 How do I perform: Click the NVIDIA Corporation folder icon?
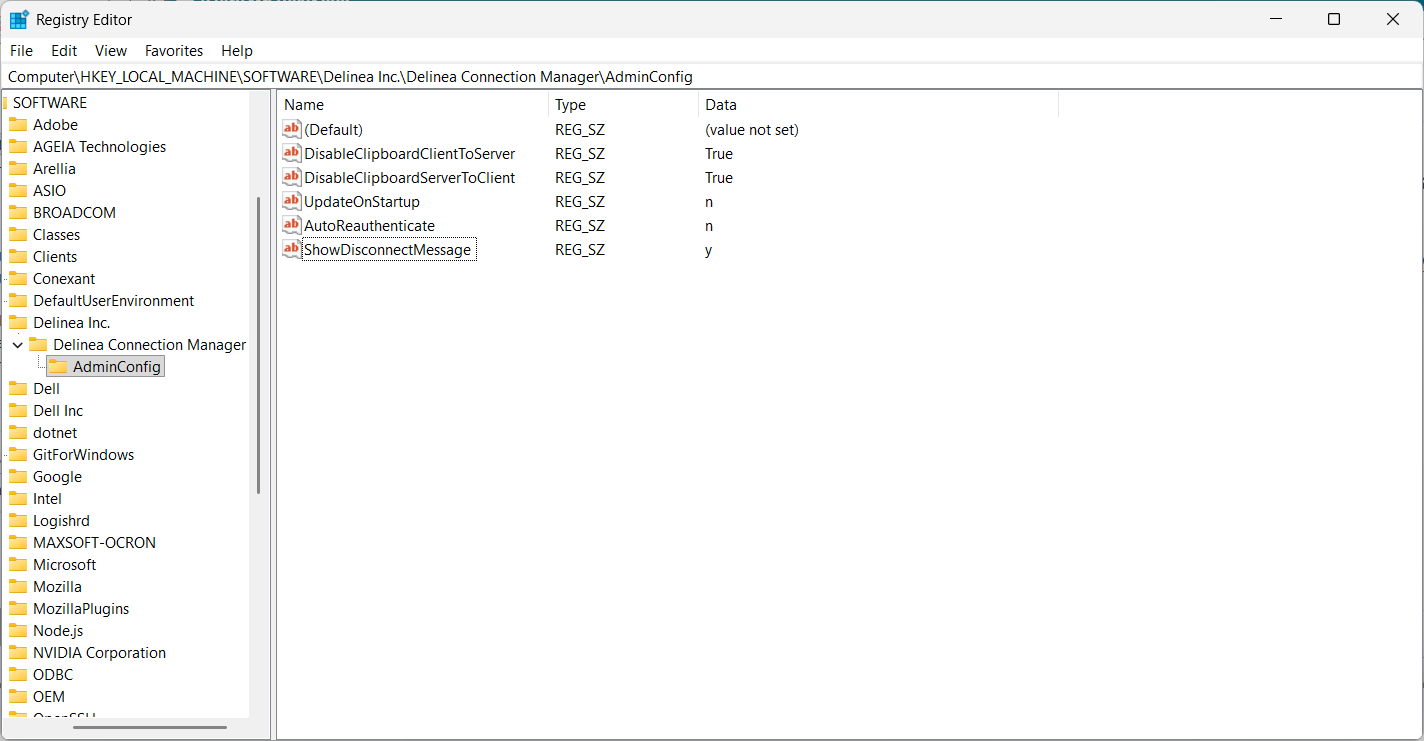click(x=18, y=653)
